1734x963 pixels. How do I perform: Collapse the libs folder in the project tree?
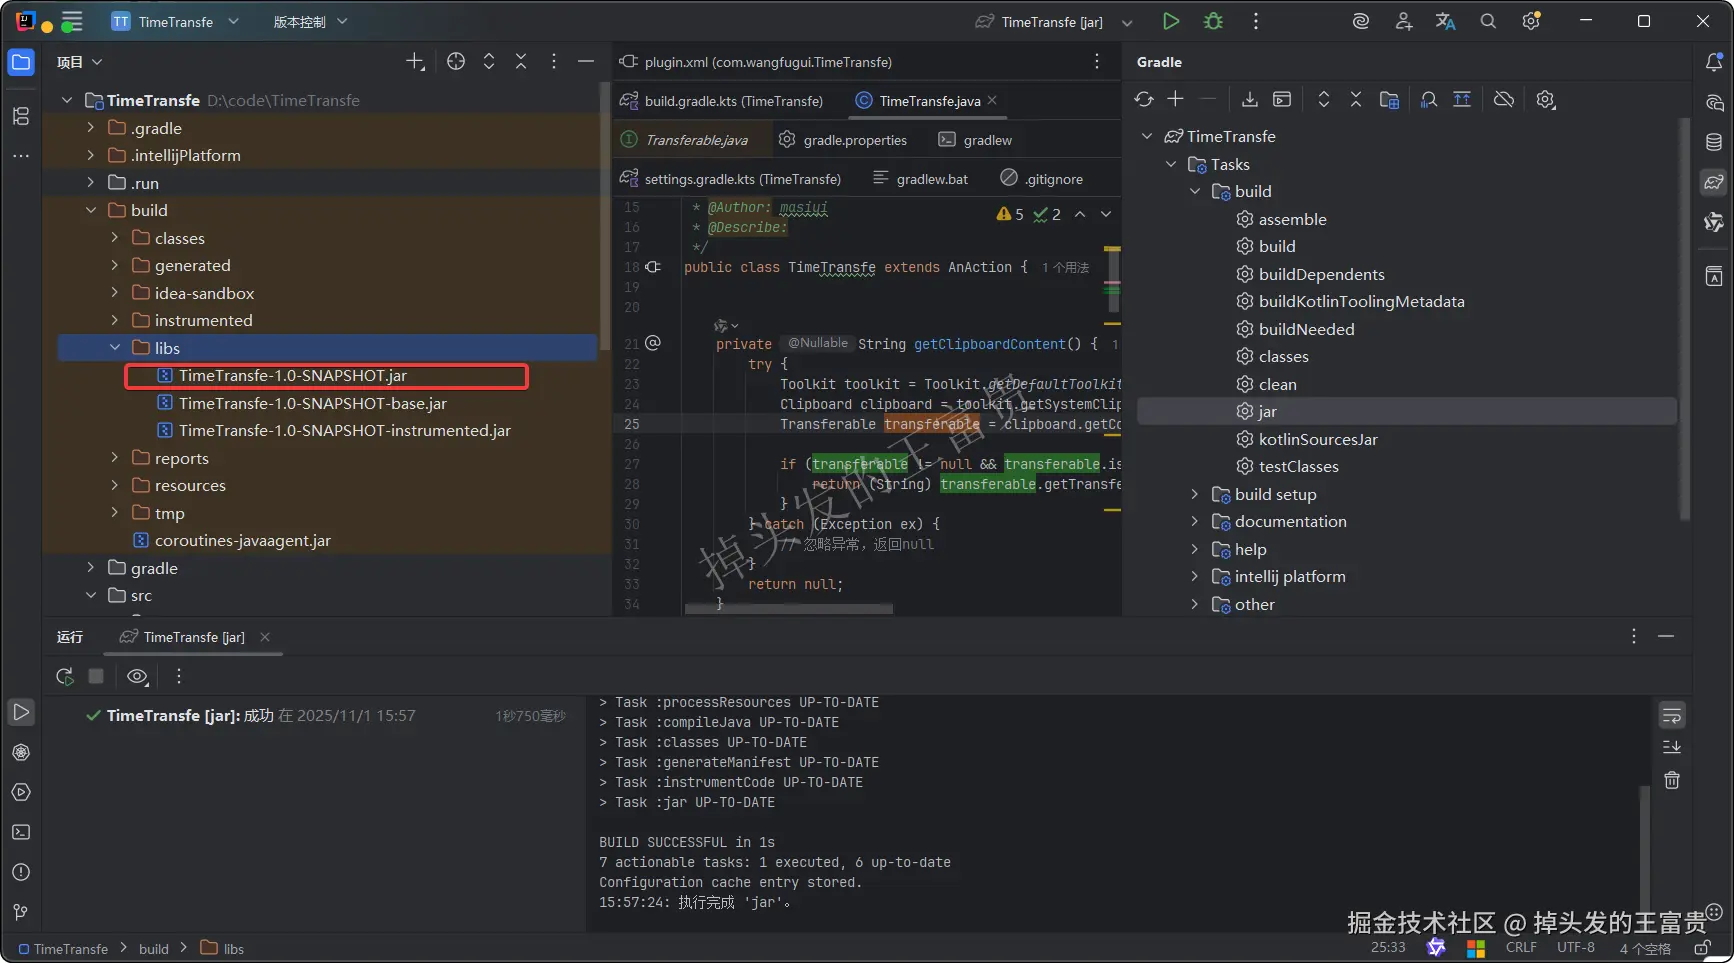pos(115,348)
